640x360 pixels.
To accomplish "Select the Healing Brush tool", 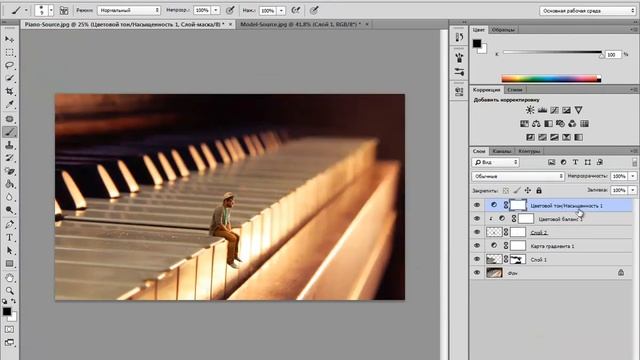I will pyautogui.click(x=9, y=119).
